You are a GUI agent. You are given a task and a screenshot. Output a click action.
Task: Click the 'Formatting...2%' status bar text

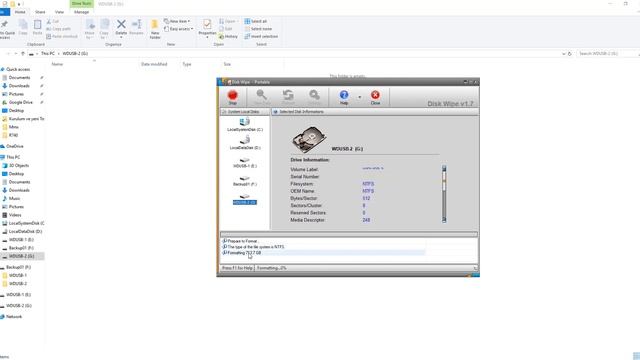click(272, 268)
